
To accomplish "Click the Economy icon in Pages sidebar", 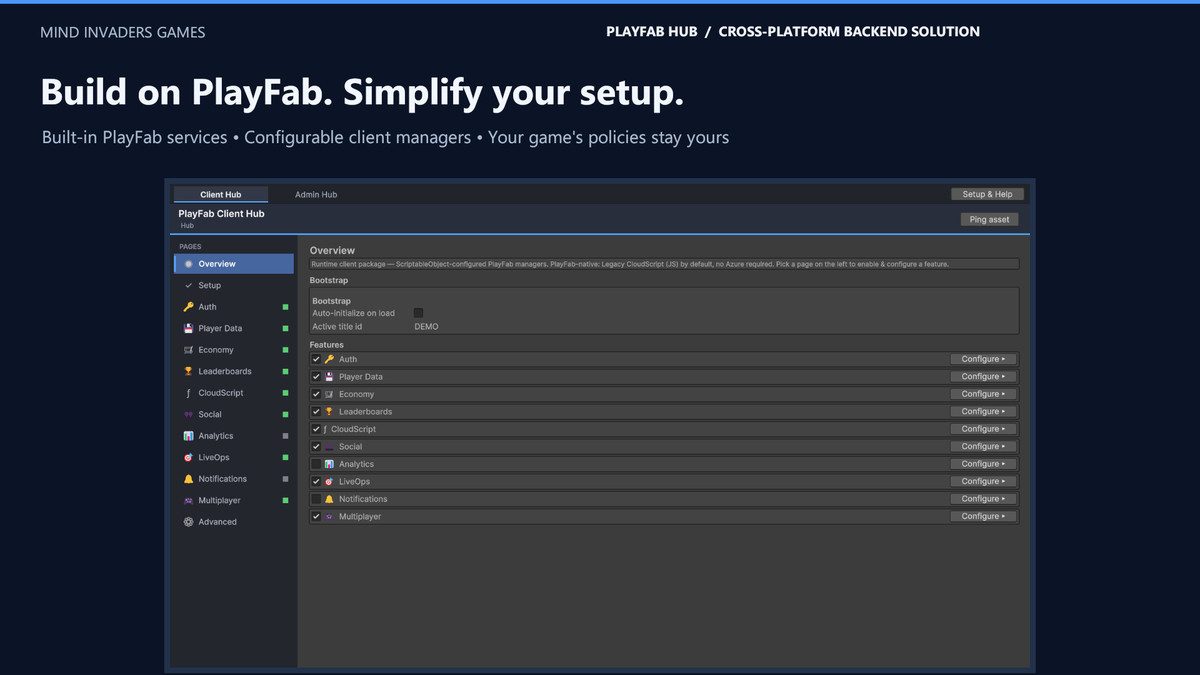I will pyautogui.click(x=189, y=350).
